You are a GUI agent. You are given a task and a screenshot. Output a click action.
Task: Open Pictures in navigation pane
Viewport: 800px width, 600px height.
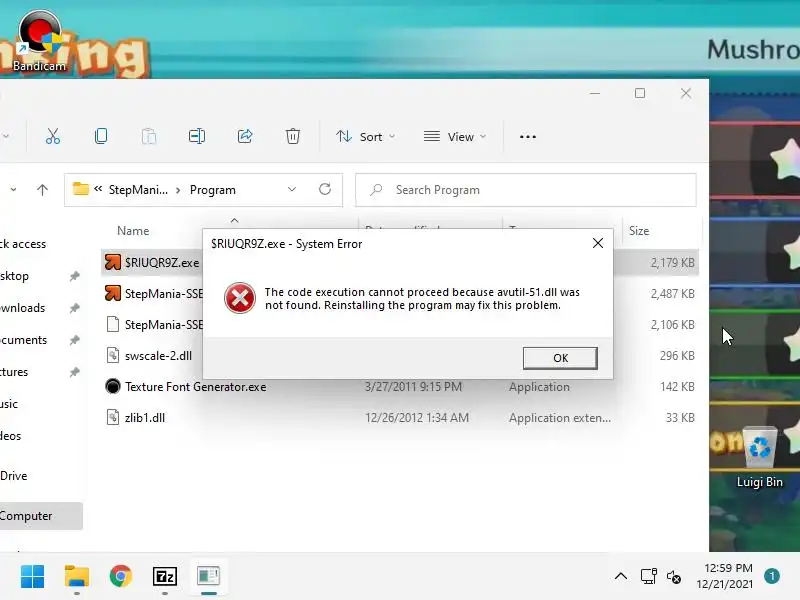(14, 372)
